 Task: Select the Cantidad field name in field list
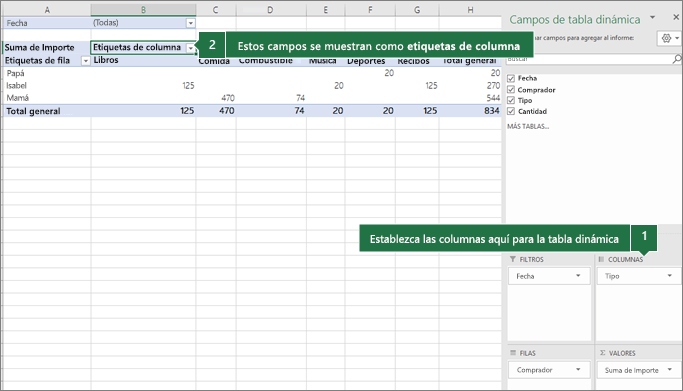[532, 111]
